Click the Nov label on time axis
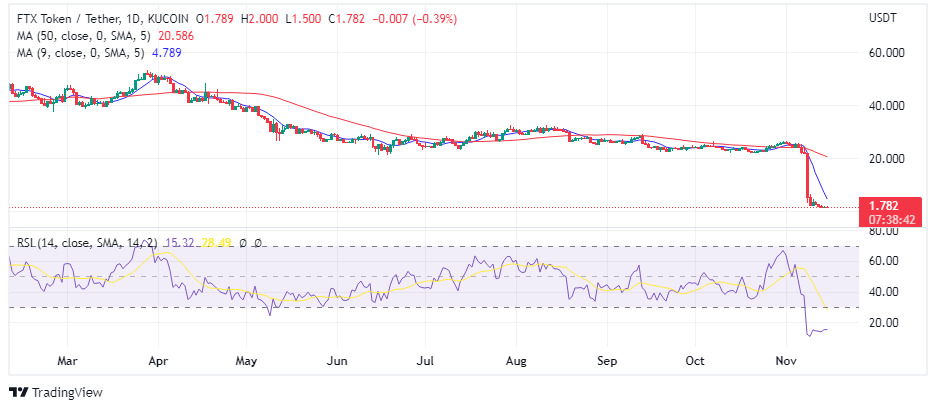This screenshot has height=410, width=937. pos(786,361)
